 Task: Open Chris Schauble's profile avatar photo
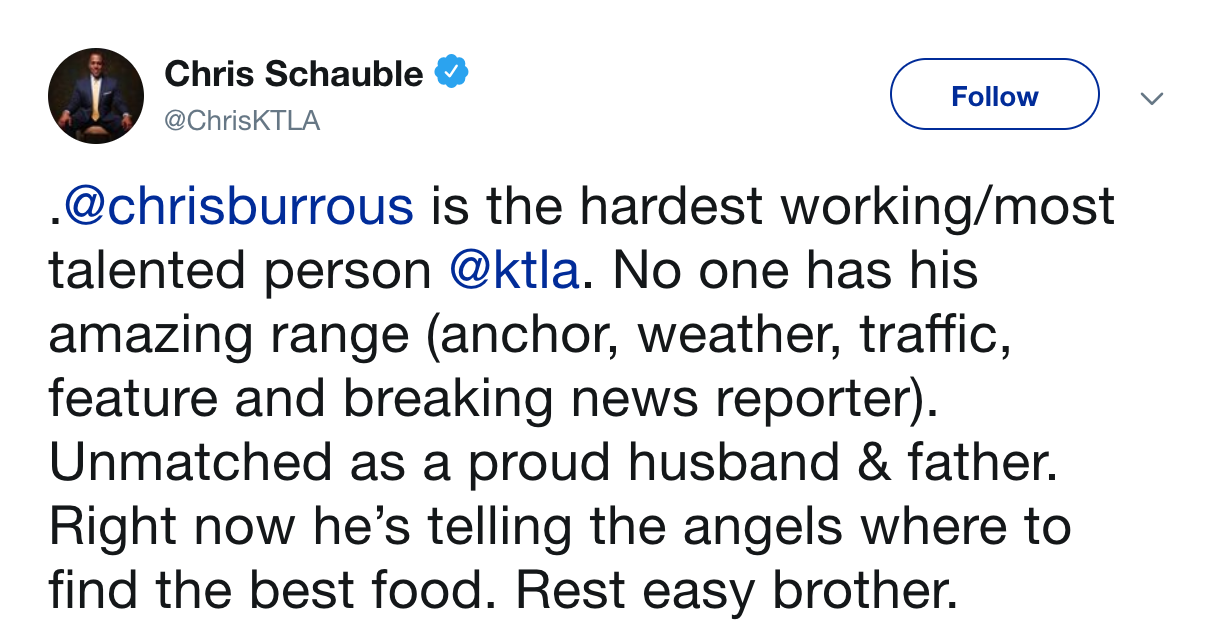tap(95, 96)
